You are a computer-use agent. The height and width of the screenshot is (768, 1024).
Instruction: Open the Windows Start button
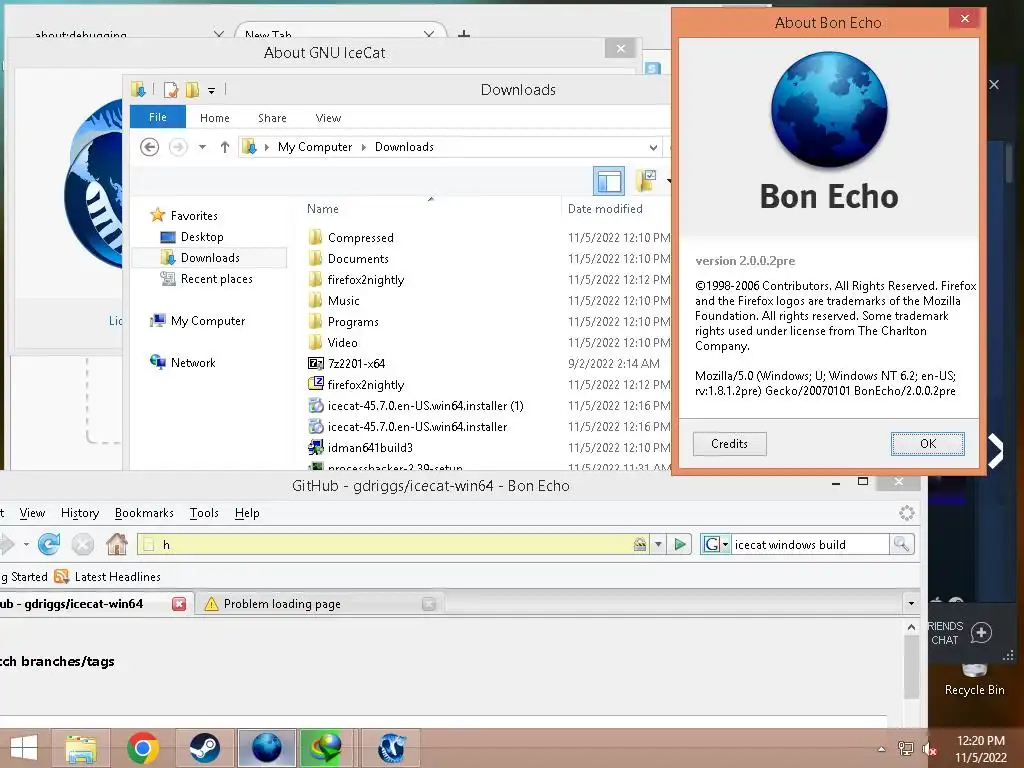[x=24, y=748]
